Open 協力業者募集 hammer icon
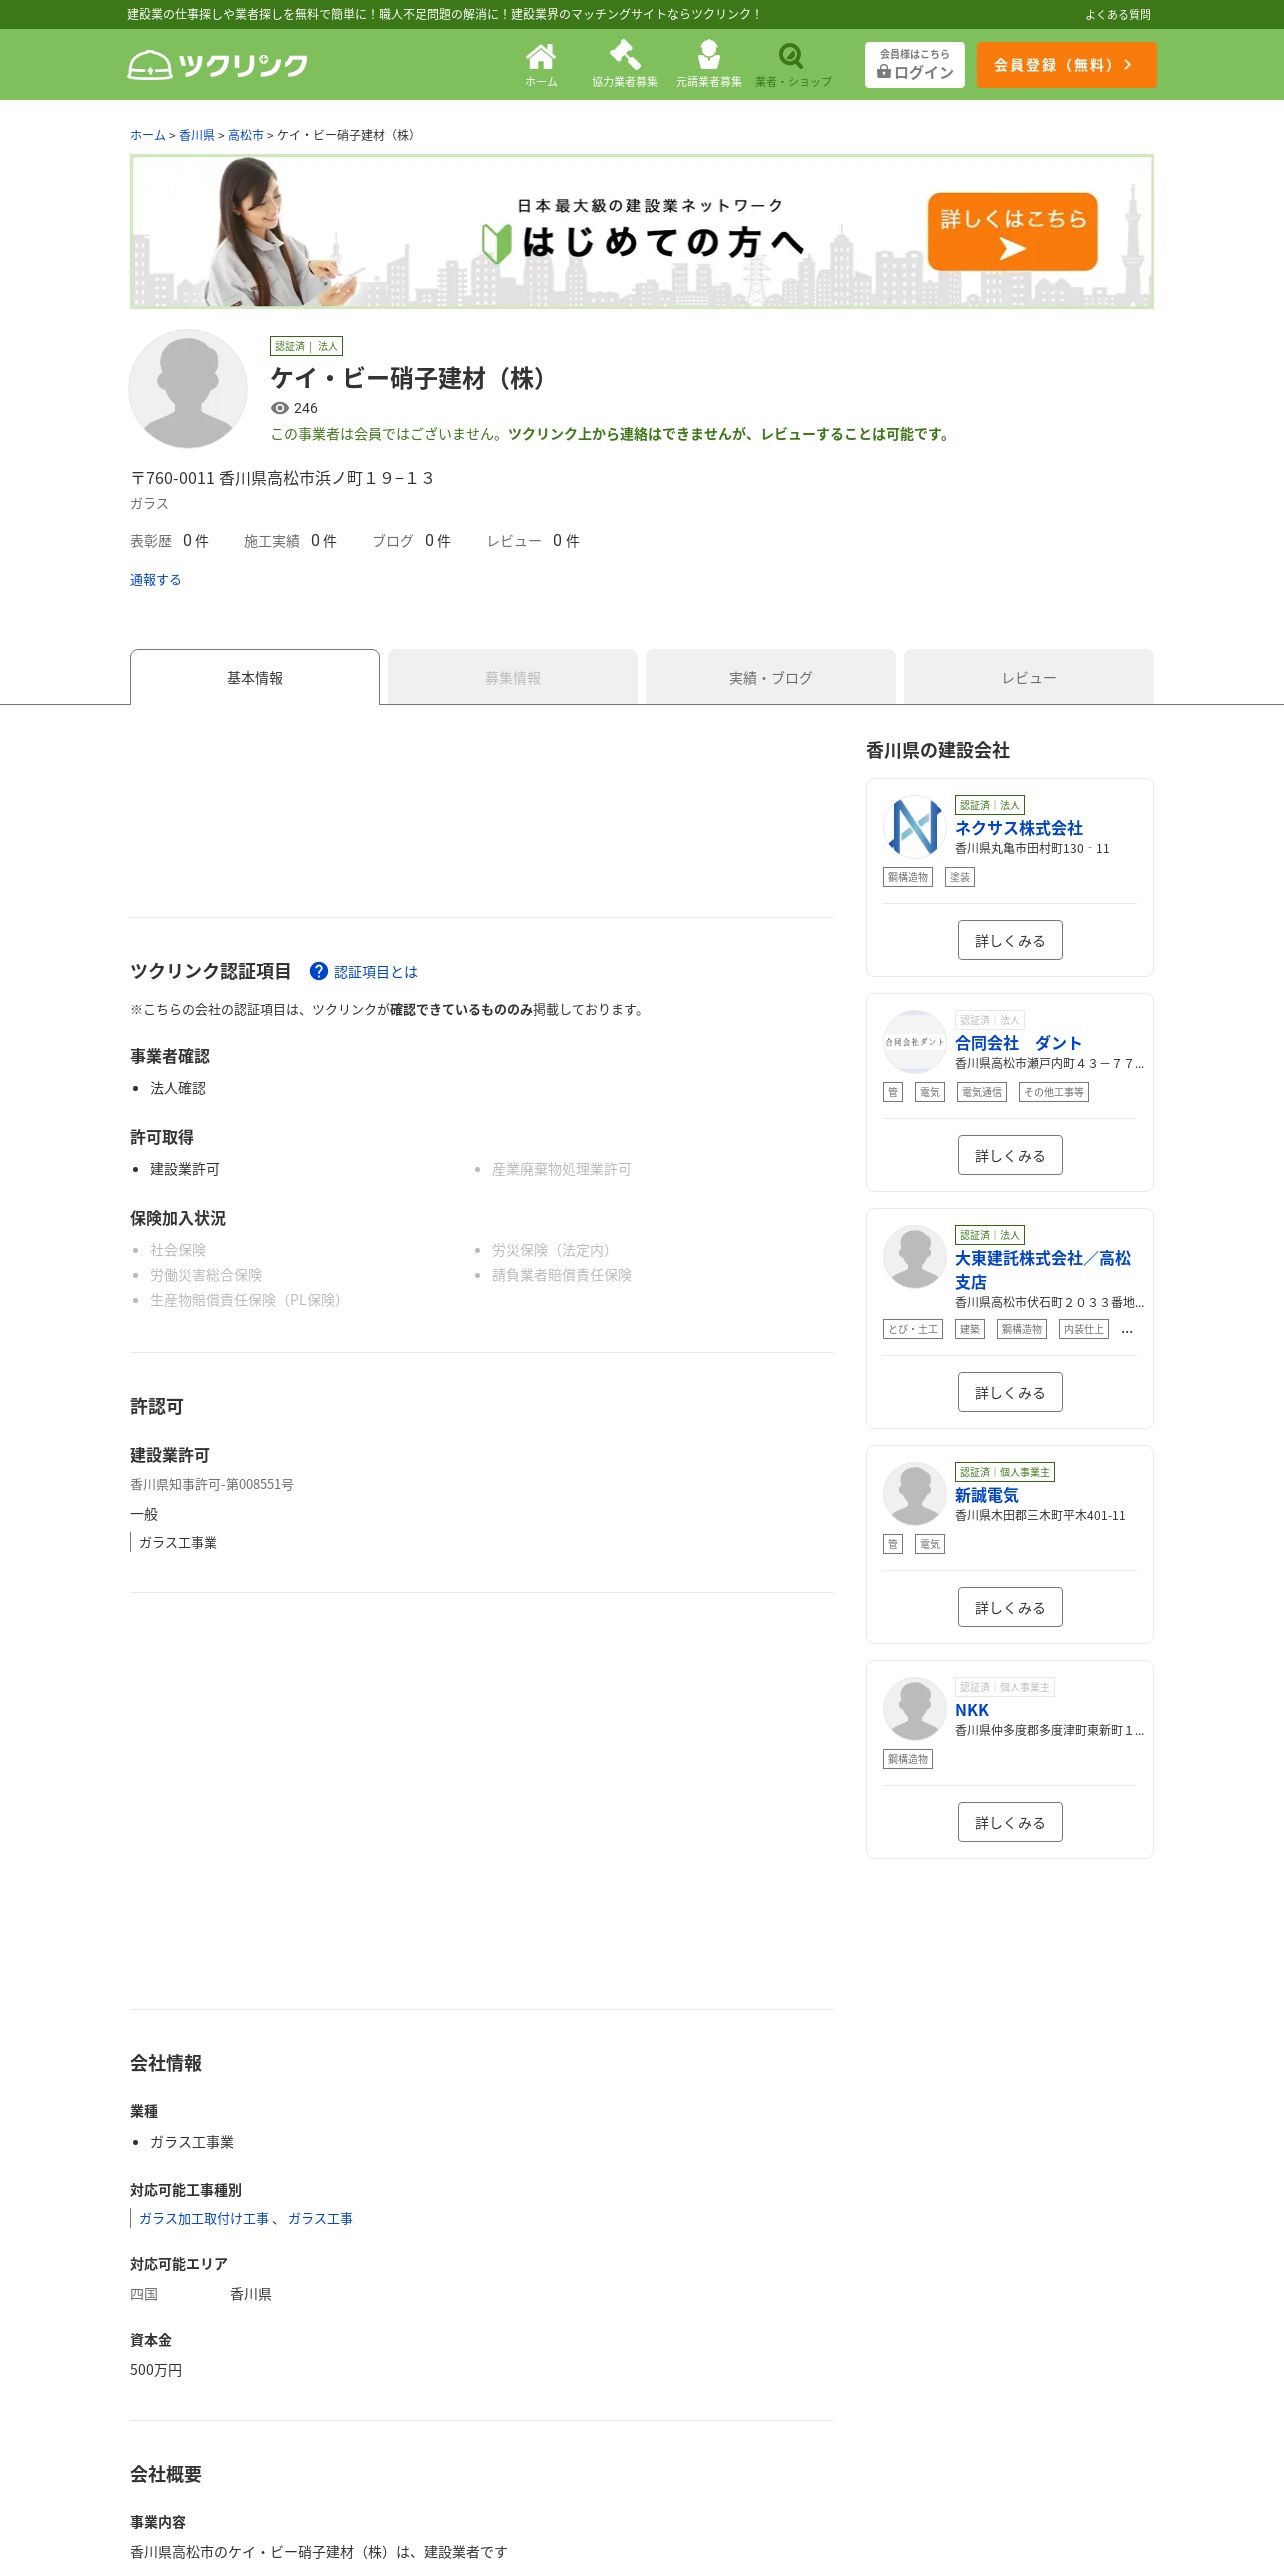Screen dimensions: 1284x2568 [625, 65]
